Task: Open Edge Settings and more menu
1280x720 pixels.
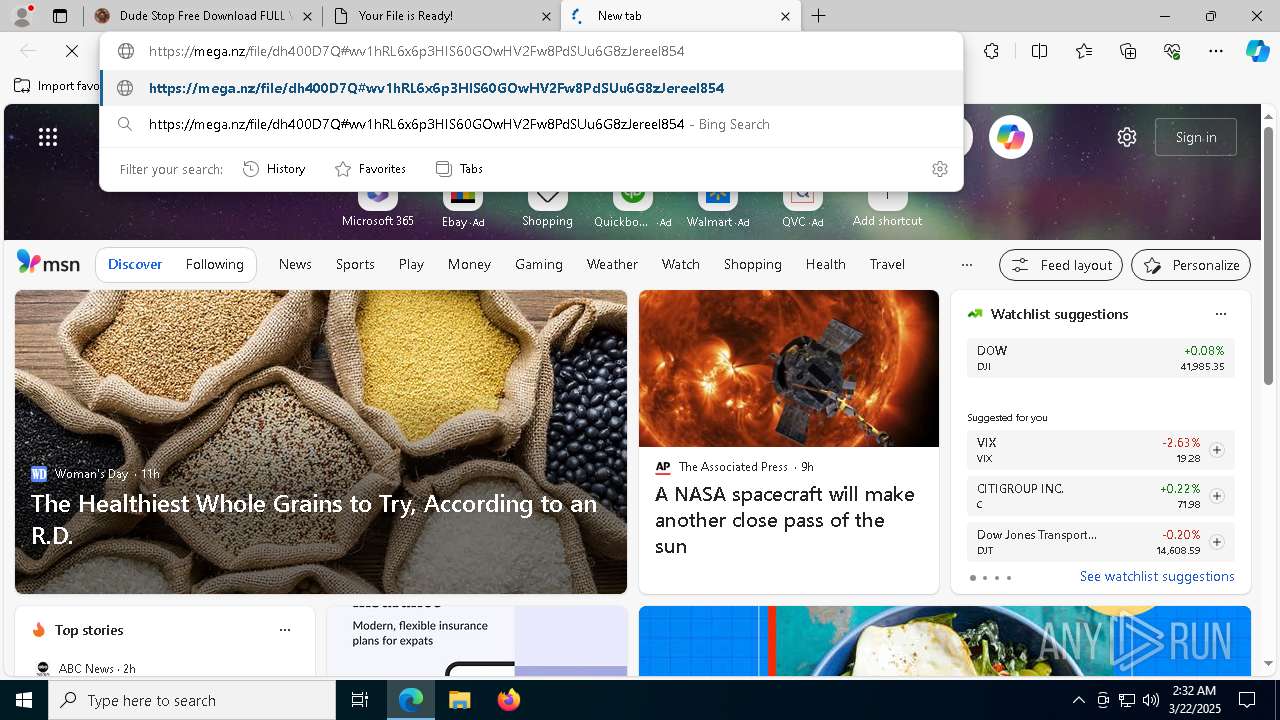Action: 1216,51
